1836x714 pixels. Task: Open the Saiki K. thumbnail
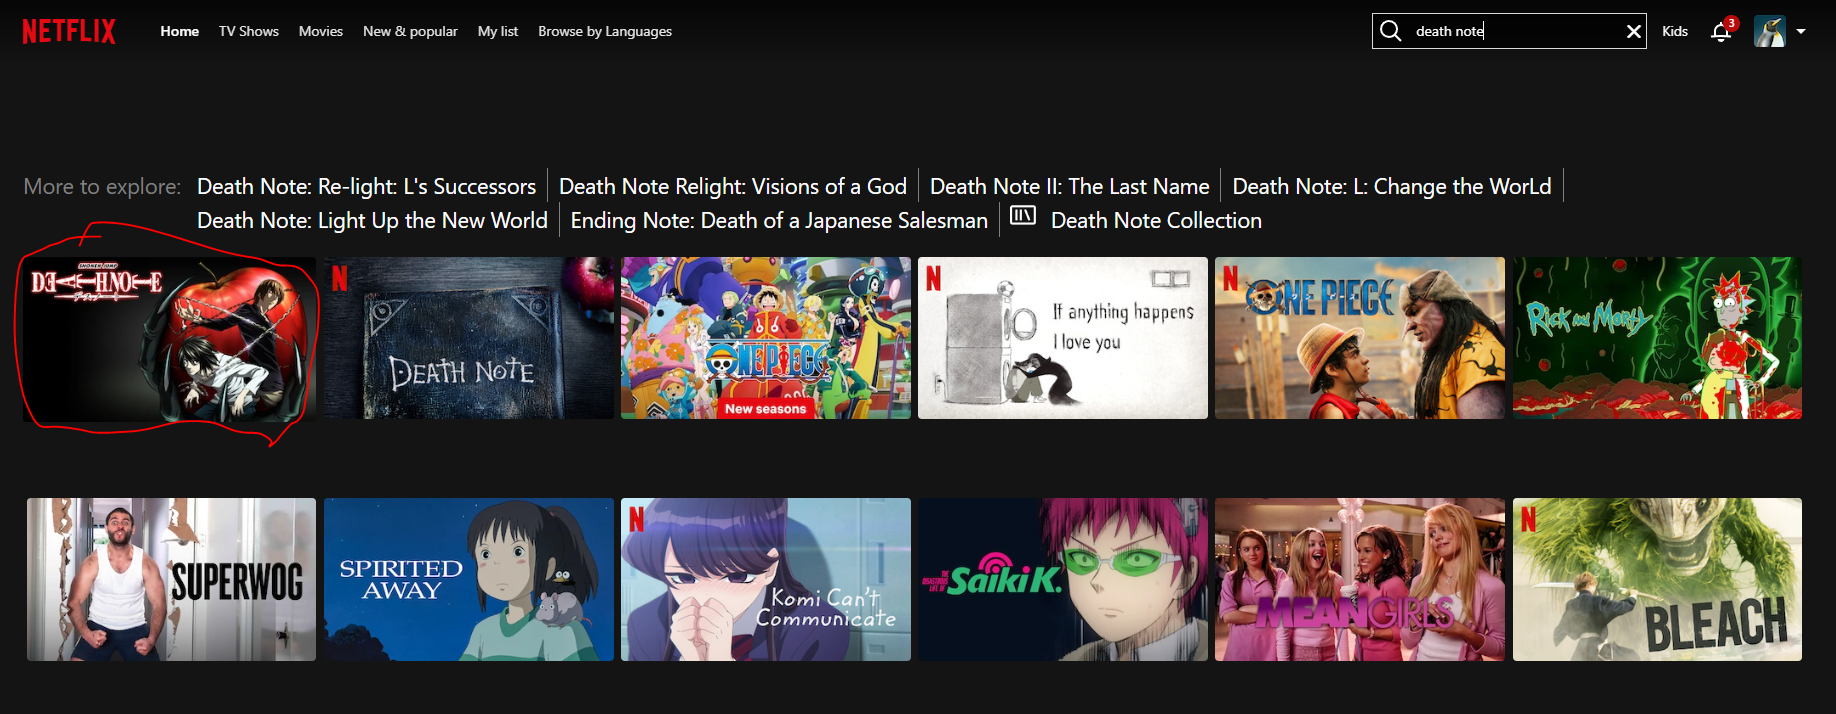[x=1063, y=580]
